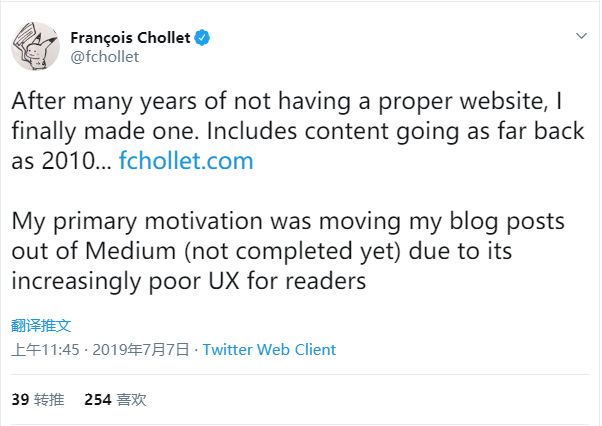Click the 2019年7月7日 date text
This screenshot has height=426, width=602.
click(141, 350)
